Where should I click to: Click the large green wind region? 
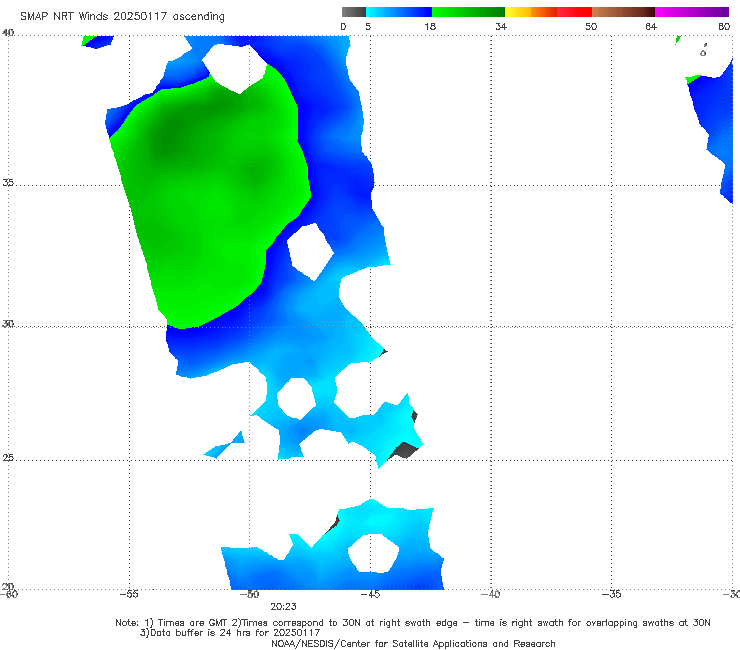pos(208,198)
